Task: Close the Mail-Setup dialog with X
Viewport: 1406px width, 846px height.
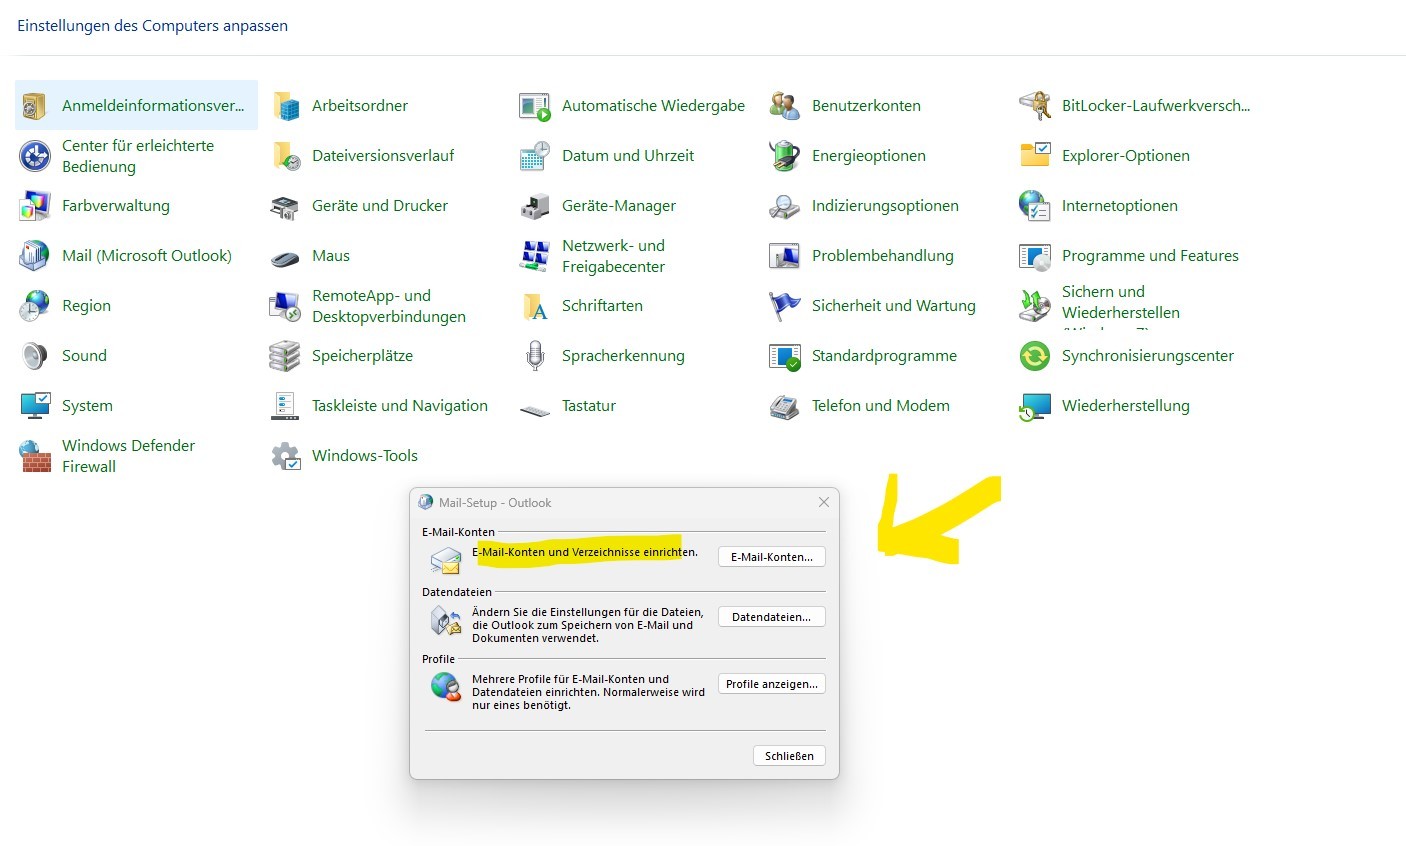Action: [x=823, y=502]
